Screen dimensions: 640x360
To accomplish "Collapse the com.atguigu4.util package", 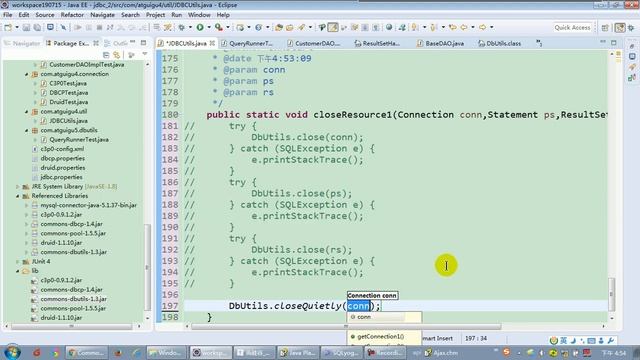I will click(27, 111).
